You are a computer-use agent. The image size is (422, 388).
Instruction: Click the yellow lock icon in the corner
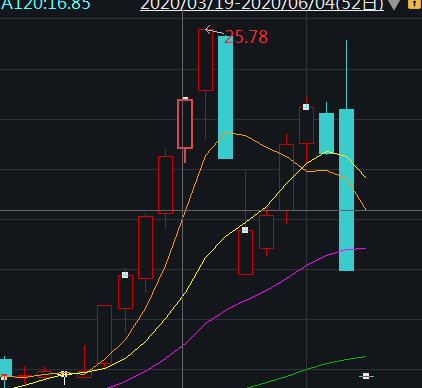click(414, 4)
